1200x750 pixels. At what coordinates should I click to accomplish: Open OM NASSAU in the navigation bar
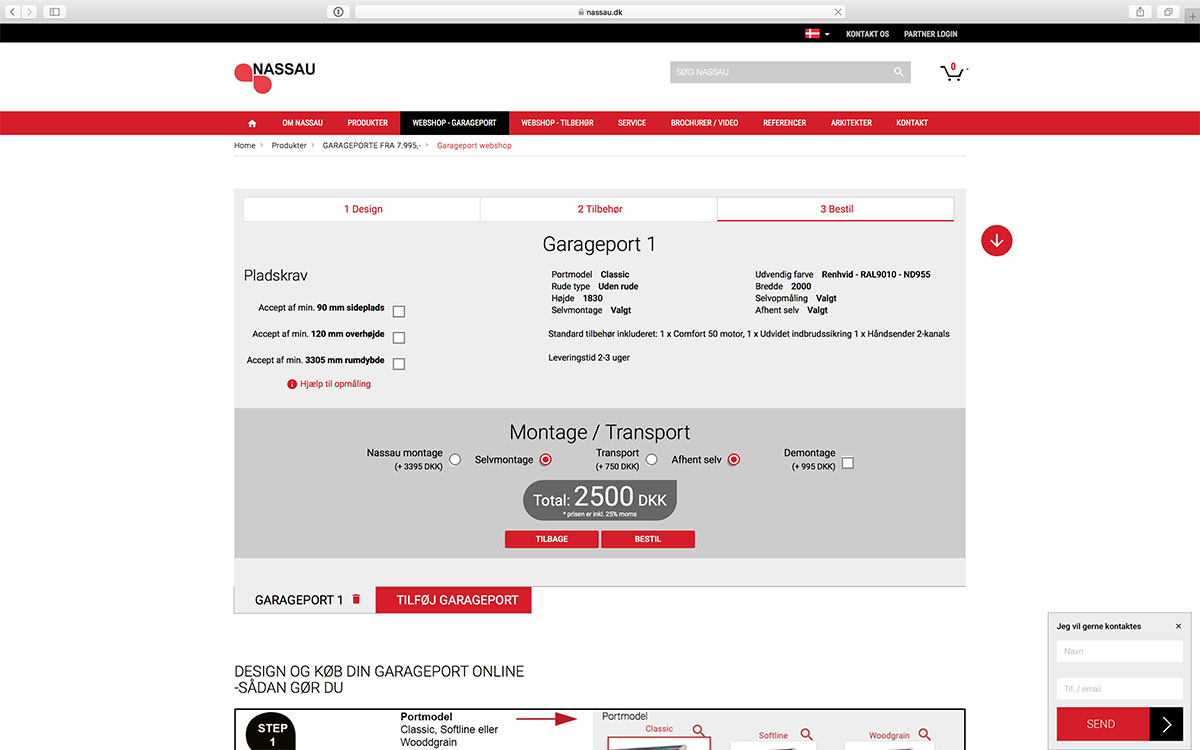[x=302, y=123]
